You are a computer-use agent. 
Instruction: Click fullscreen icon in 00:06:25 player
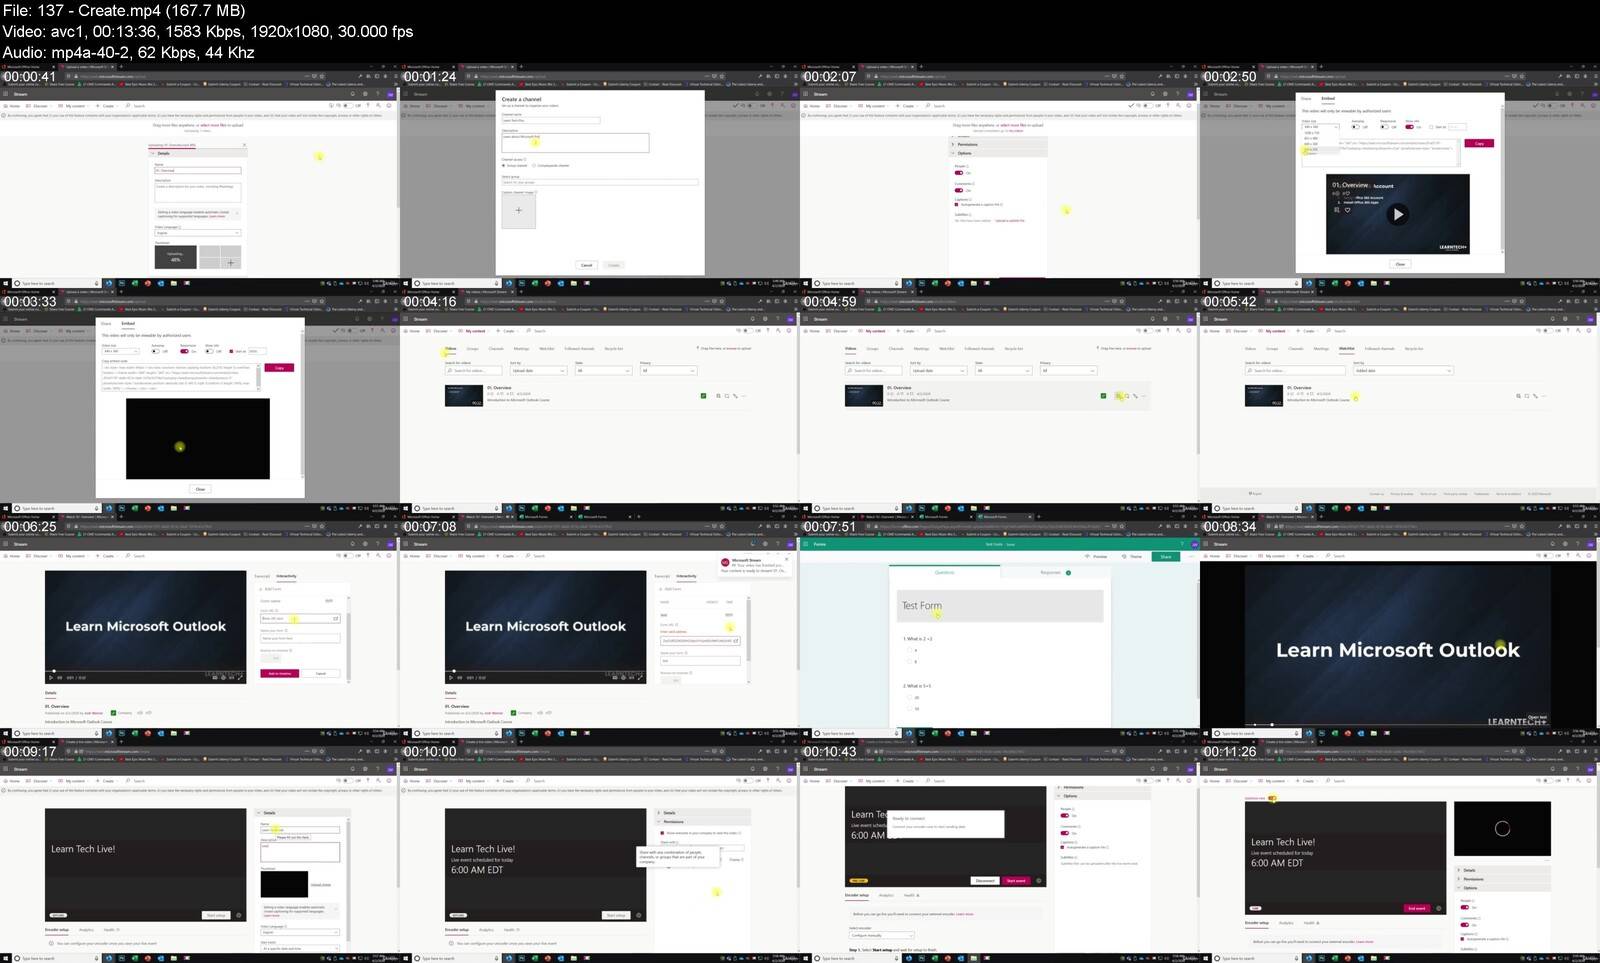[x=240, y=678]
